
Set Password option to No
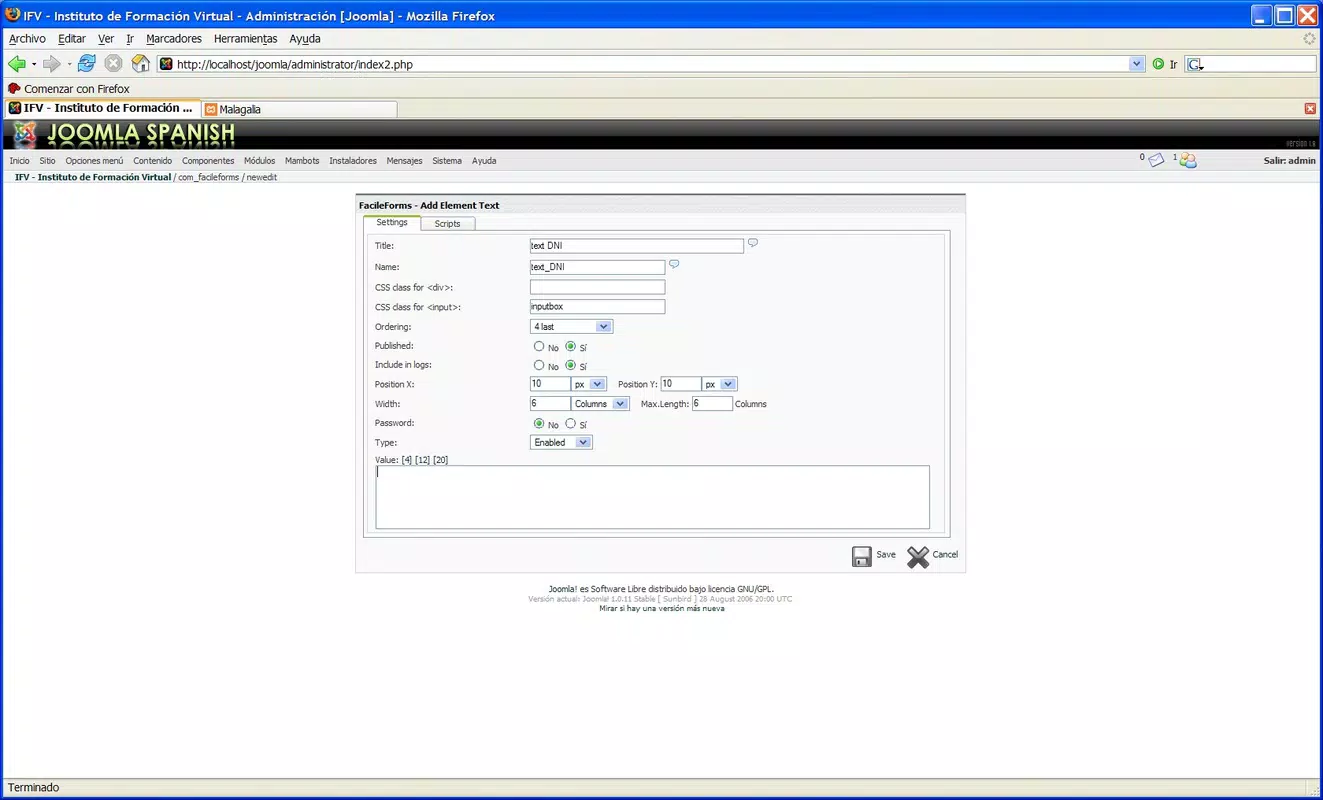point(539,424)
